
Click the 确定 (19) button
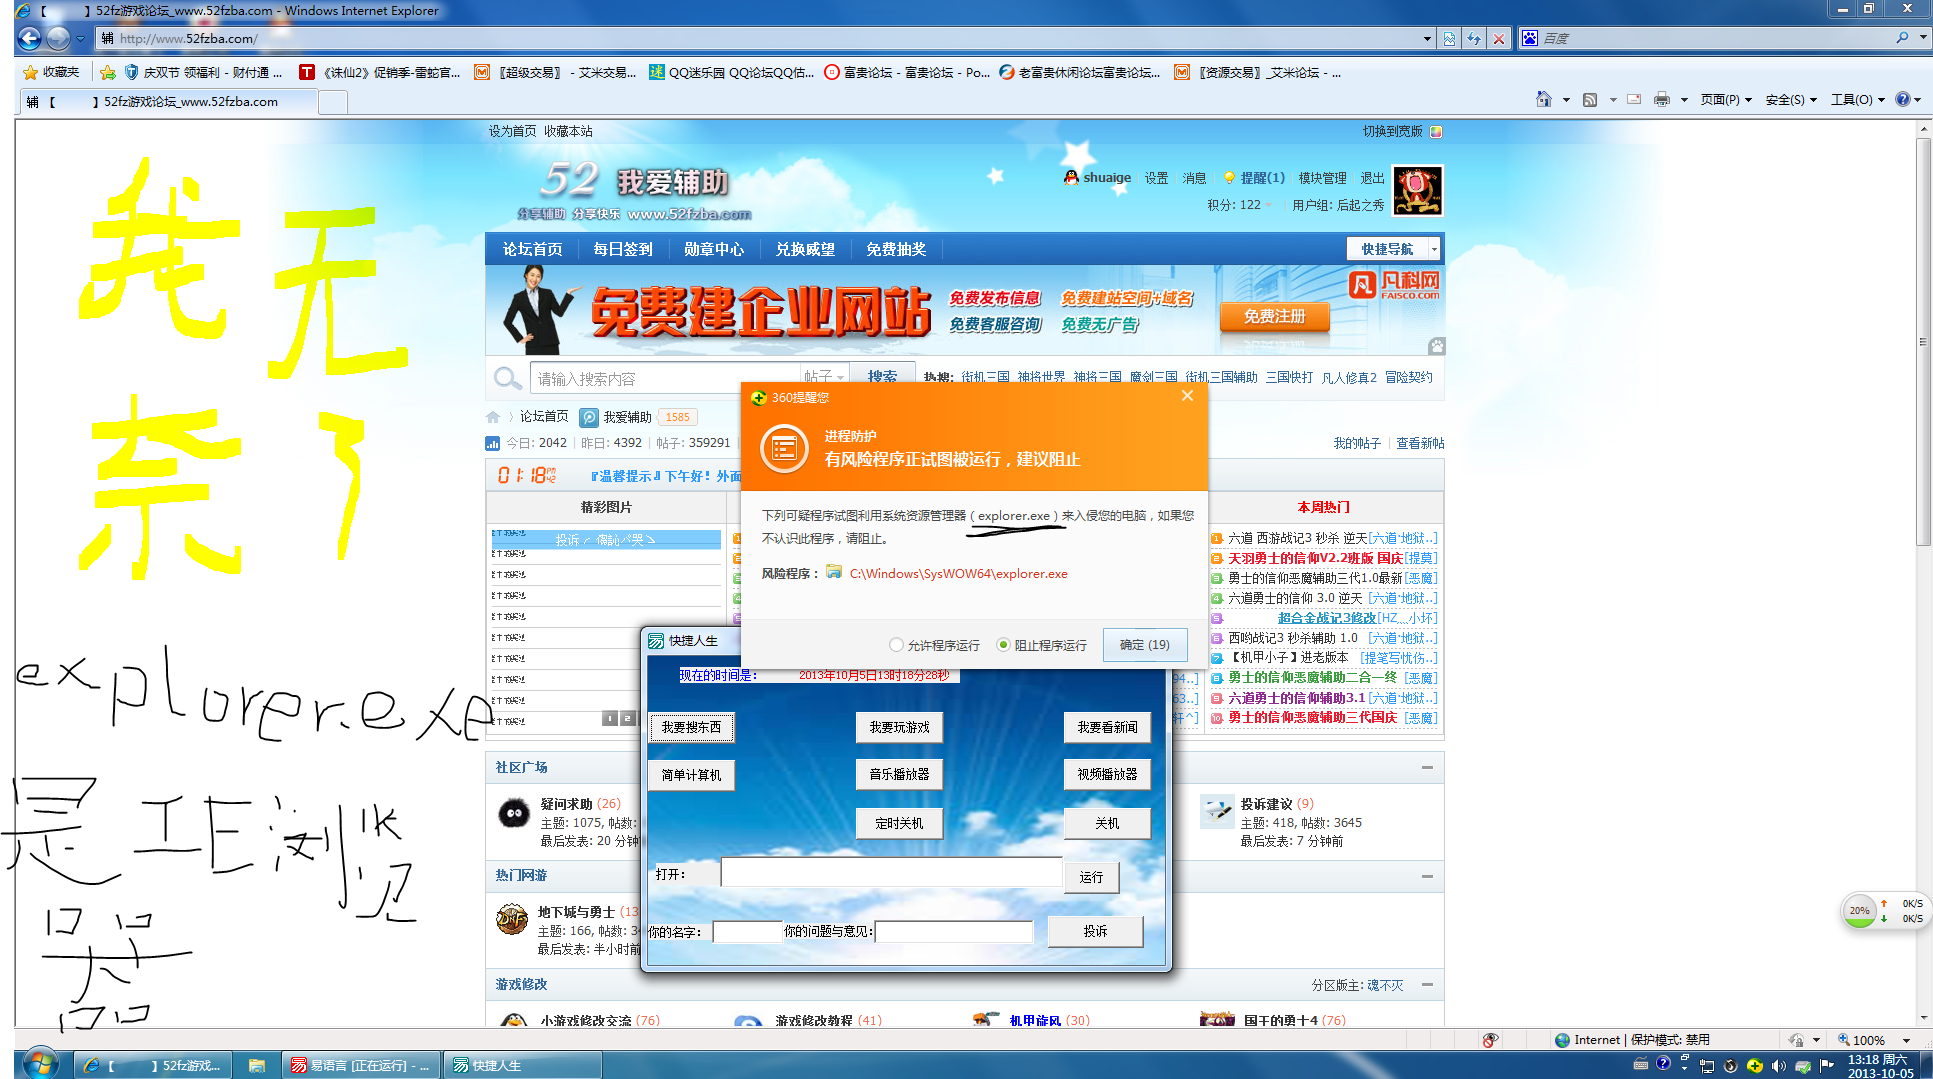tap(1145, 645)
